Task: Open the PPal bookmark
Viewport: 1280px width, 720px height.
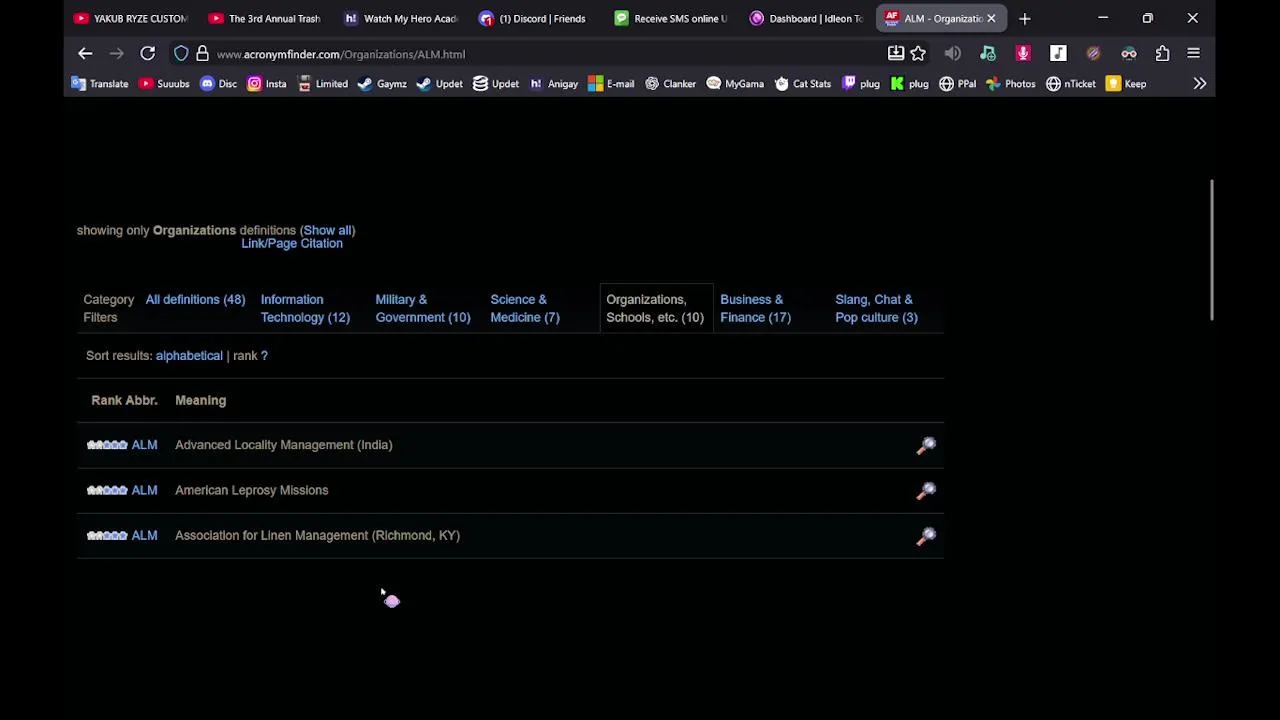Action: (957, 84)
